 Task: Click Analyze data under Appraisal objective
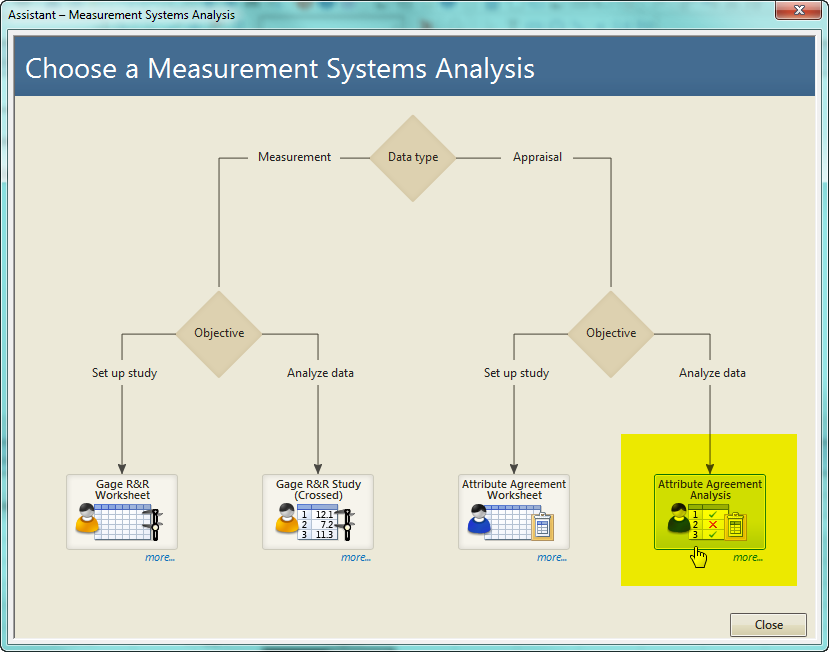coord(712,373)
